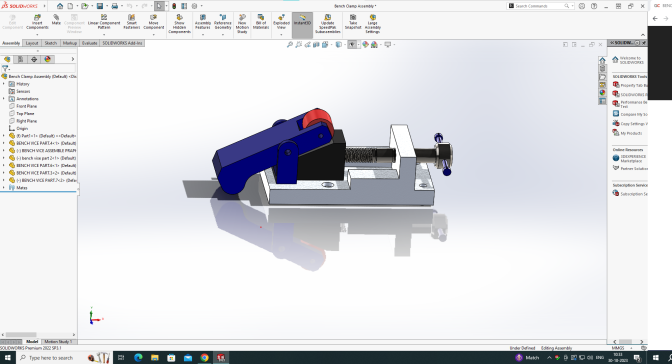This screenshot has height=364, width=672.
Task: Switch to FeatureManager design tree tab
Action: [7, 59]
